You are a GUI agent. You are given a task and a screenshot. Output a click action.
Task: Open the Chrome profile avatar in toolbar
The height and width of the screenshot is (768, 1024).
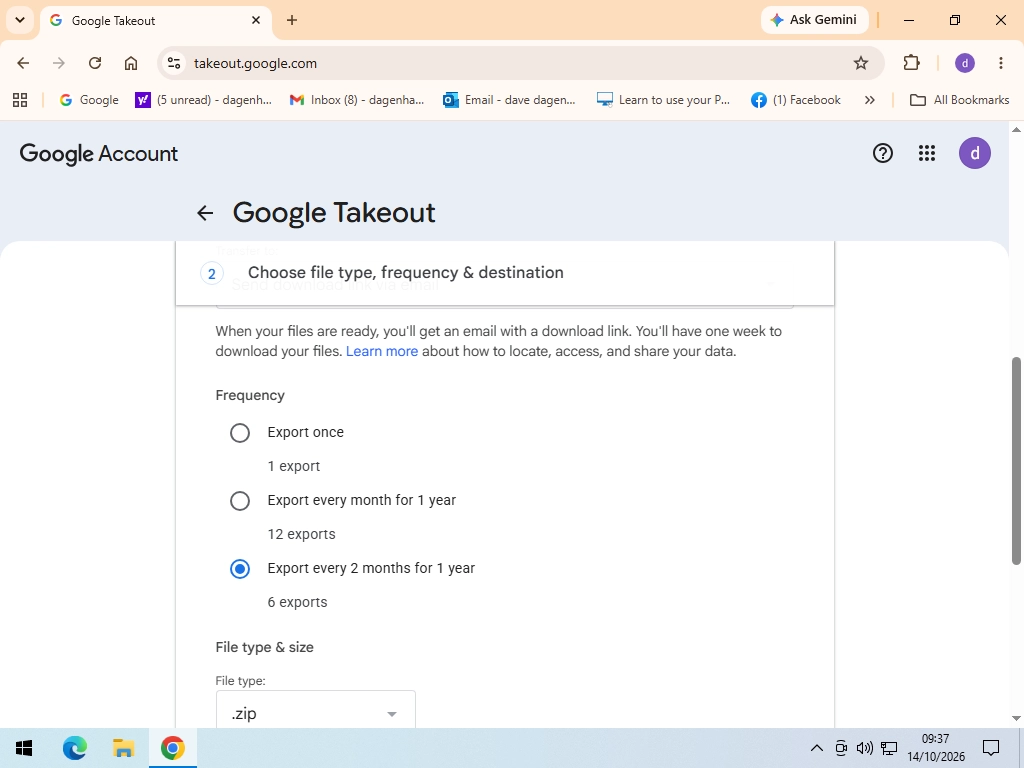[965, 63]
